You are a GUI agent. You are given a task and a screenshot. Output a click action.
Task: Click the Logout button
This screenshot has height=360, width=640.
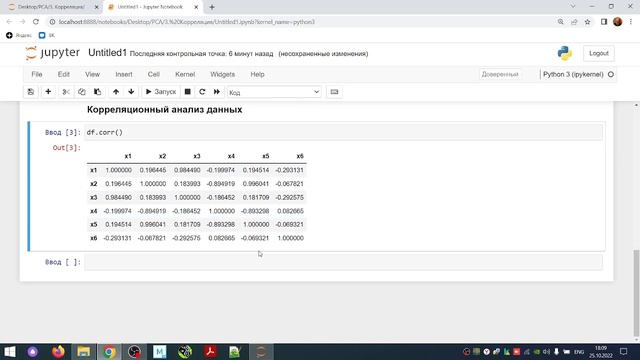tap(599, 53)
